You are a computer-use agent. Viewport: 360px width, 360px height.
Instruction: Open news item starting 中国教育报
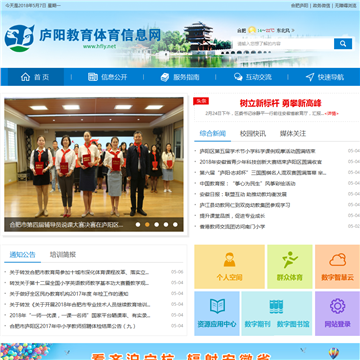[247, 184]
